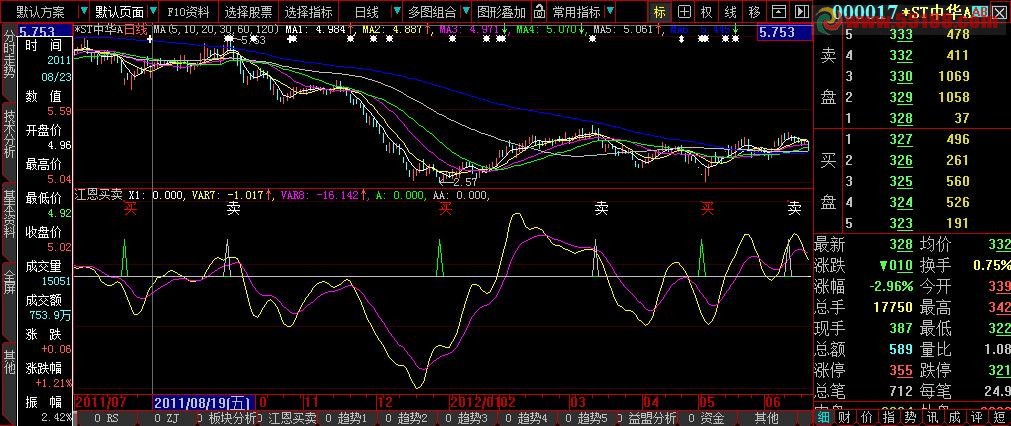Click the 图形叠加 overlay button

coord(501,12)
